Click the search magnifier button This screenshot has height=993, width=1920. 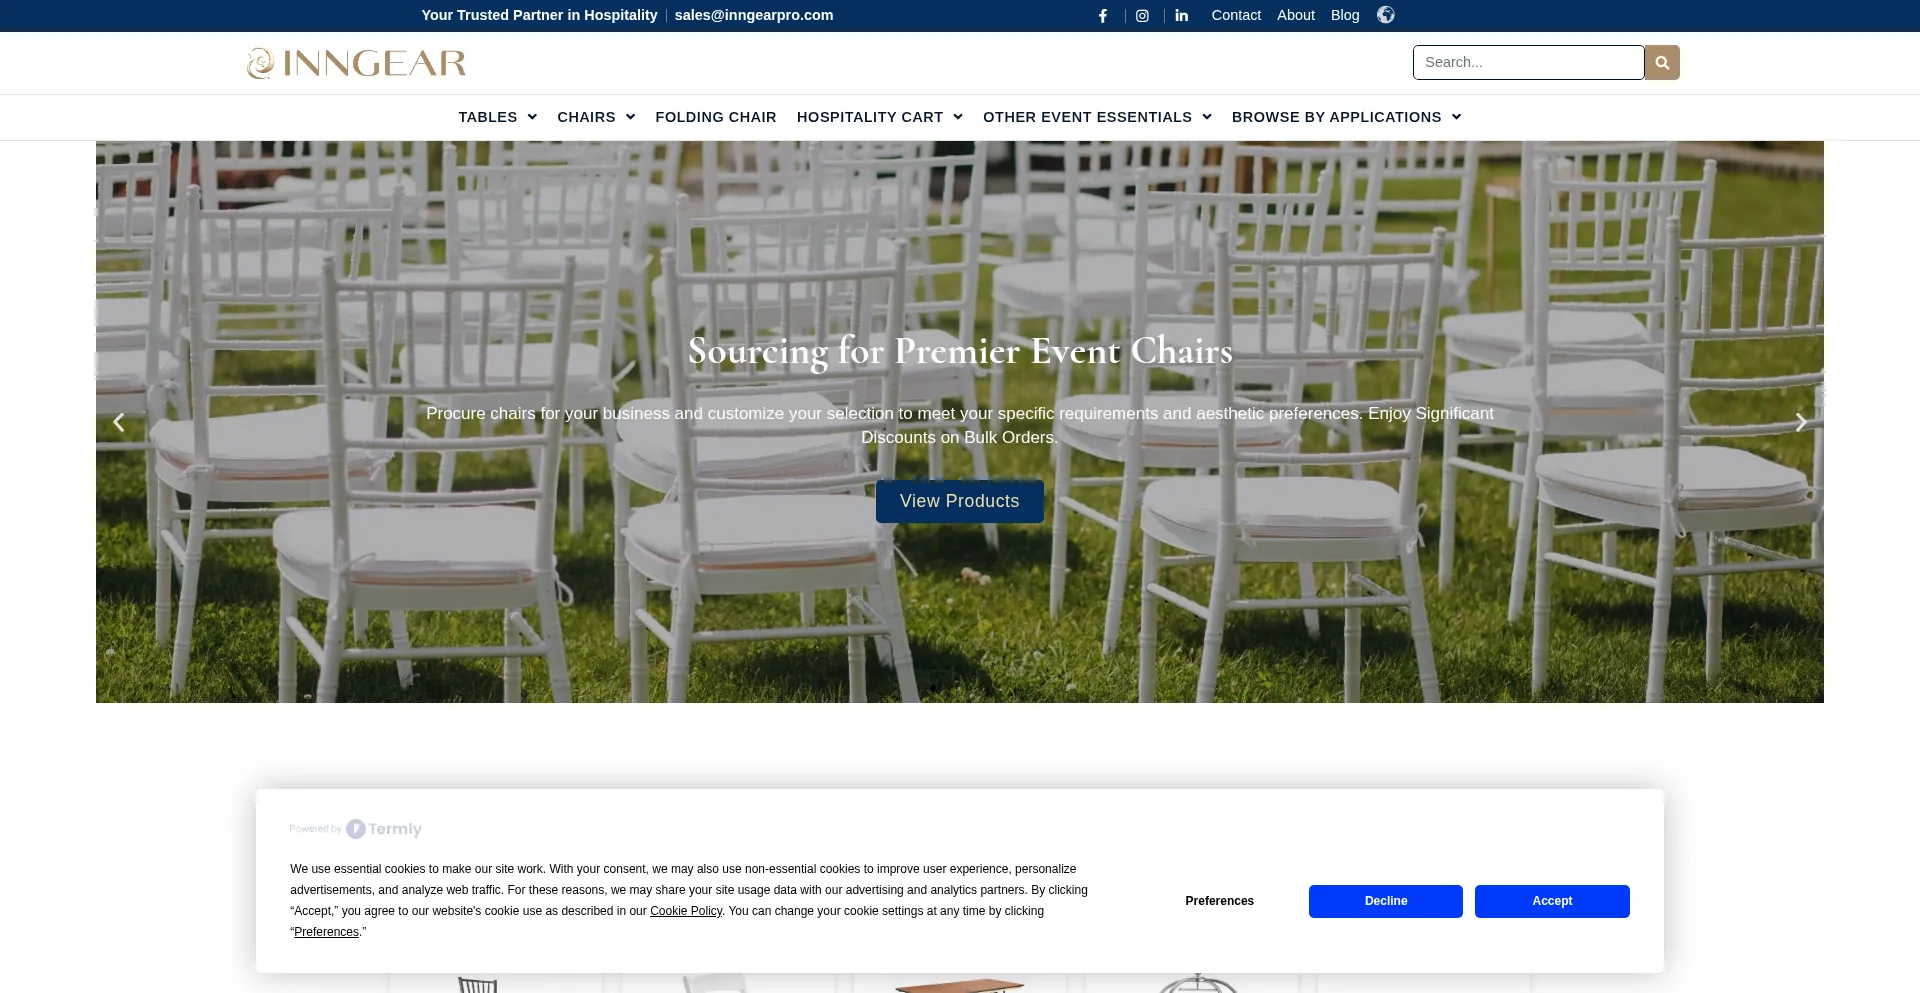1661,62
